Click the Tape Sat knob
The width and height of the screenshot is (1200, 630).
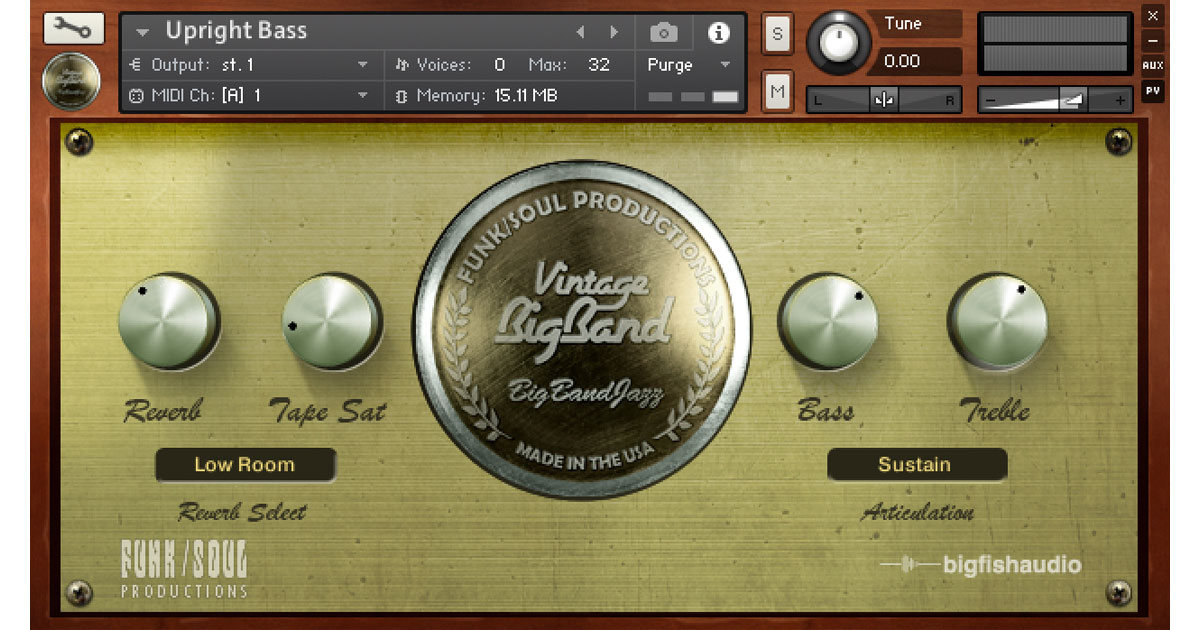[x=329, y=323]
